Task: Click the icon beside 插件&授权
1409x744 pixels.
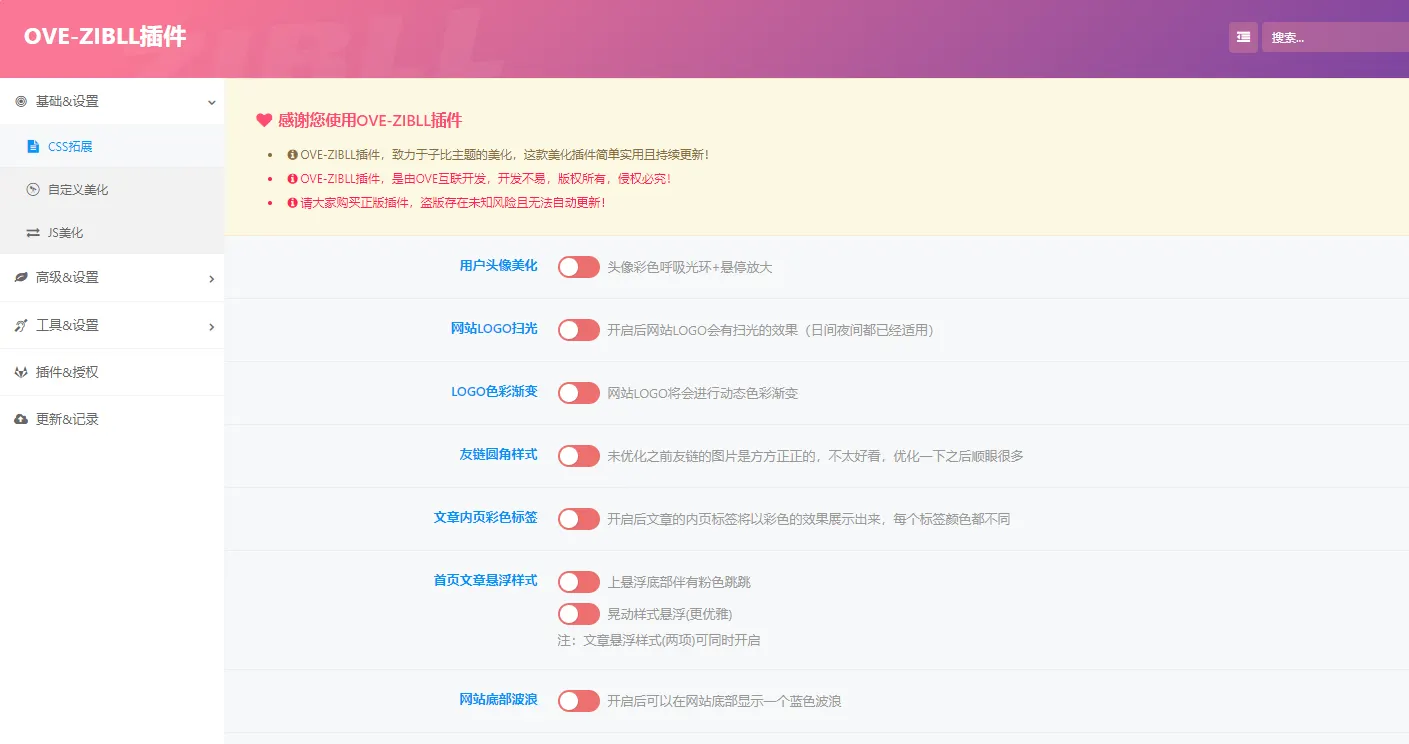Action: click(x=21, y=373)
